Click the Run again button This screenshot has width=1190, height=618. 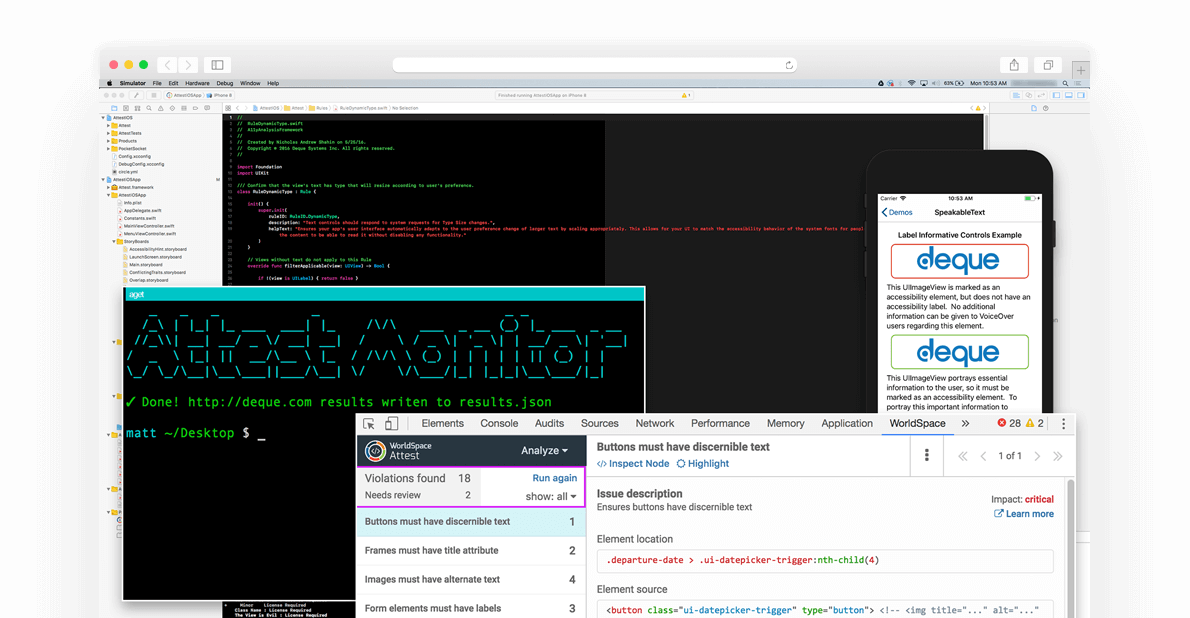pyautogui.click(x=556, y=477)
